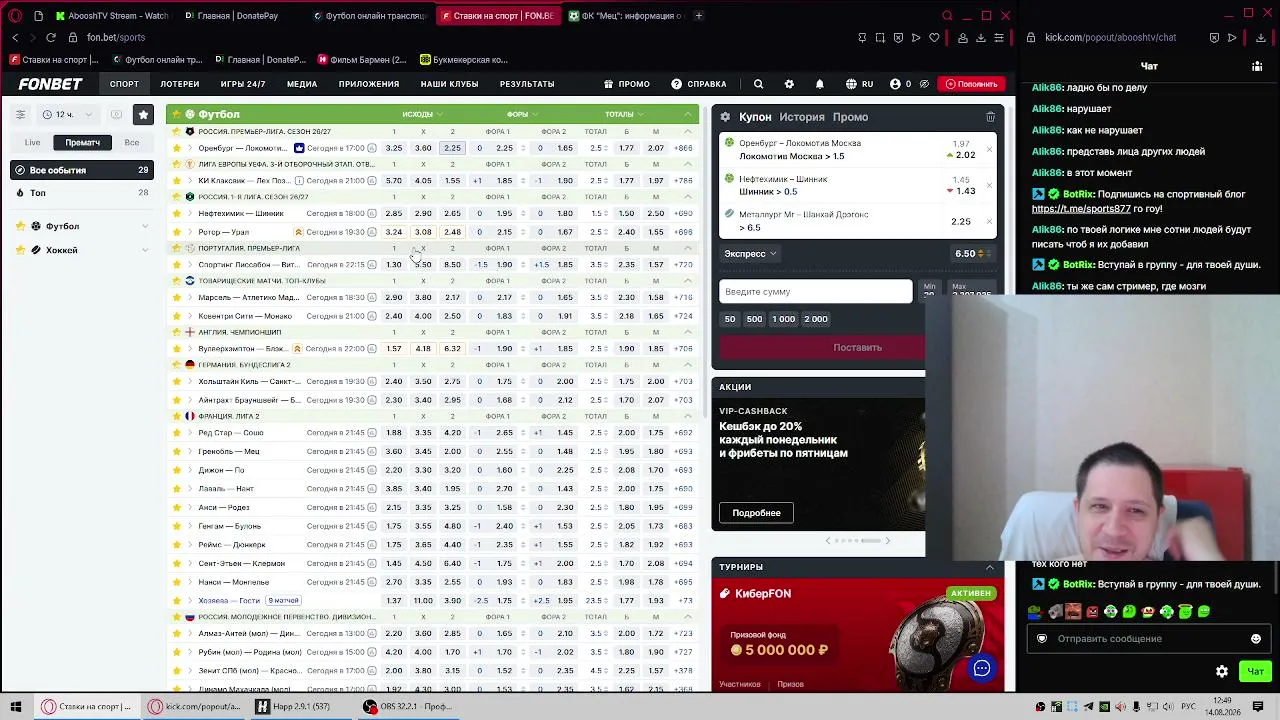This screenshot has height=720, width=1280.
Task: Open Kick chat settings gear
Action: click(1222, 671)
